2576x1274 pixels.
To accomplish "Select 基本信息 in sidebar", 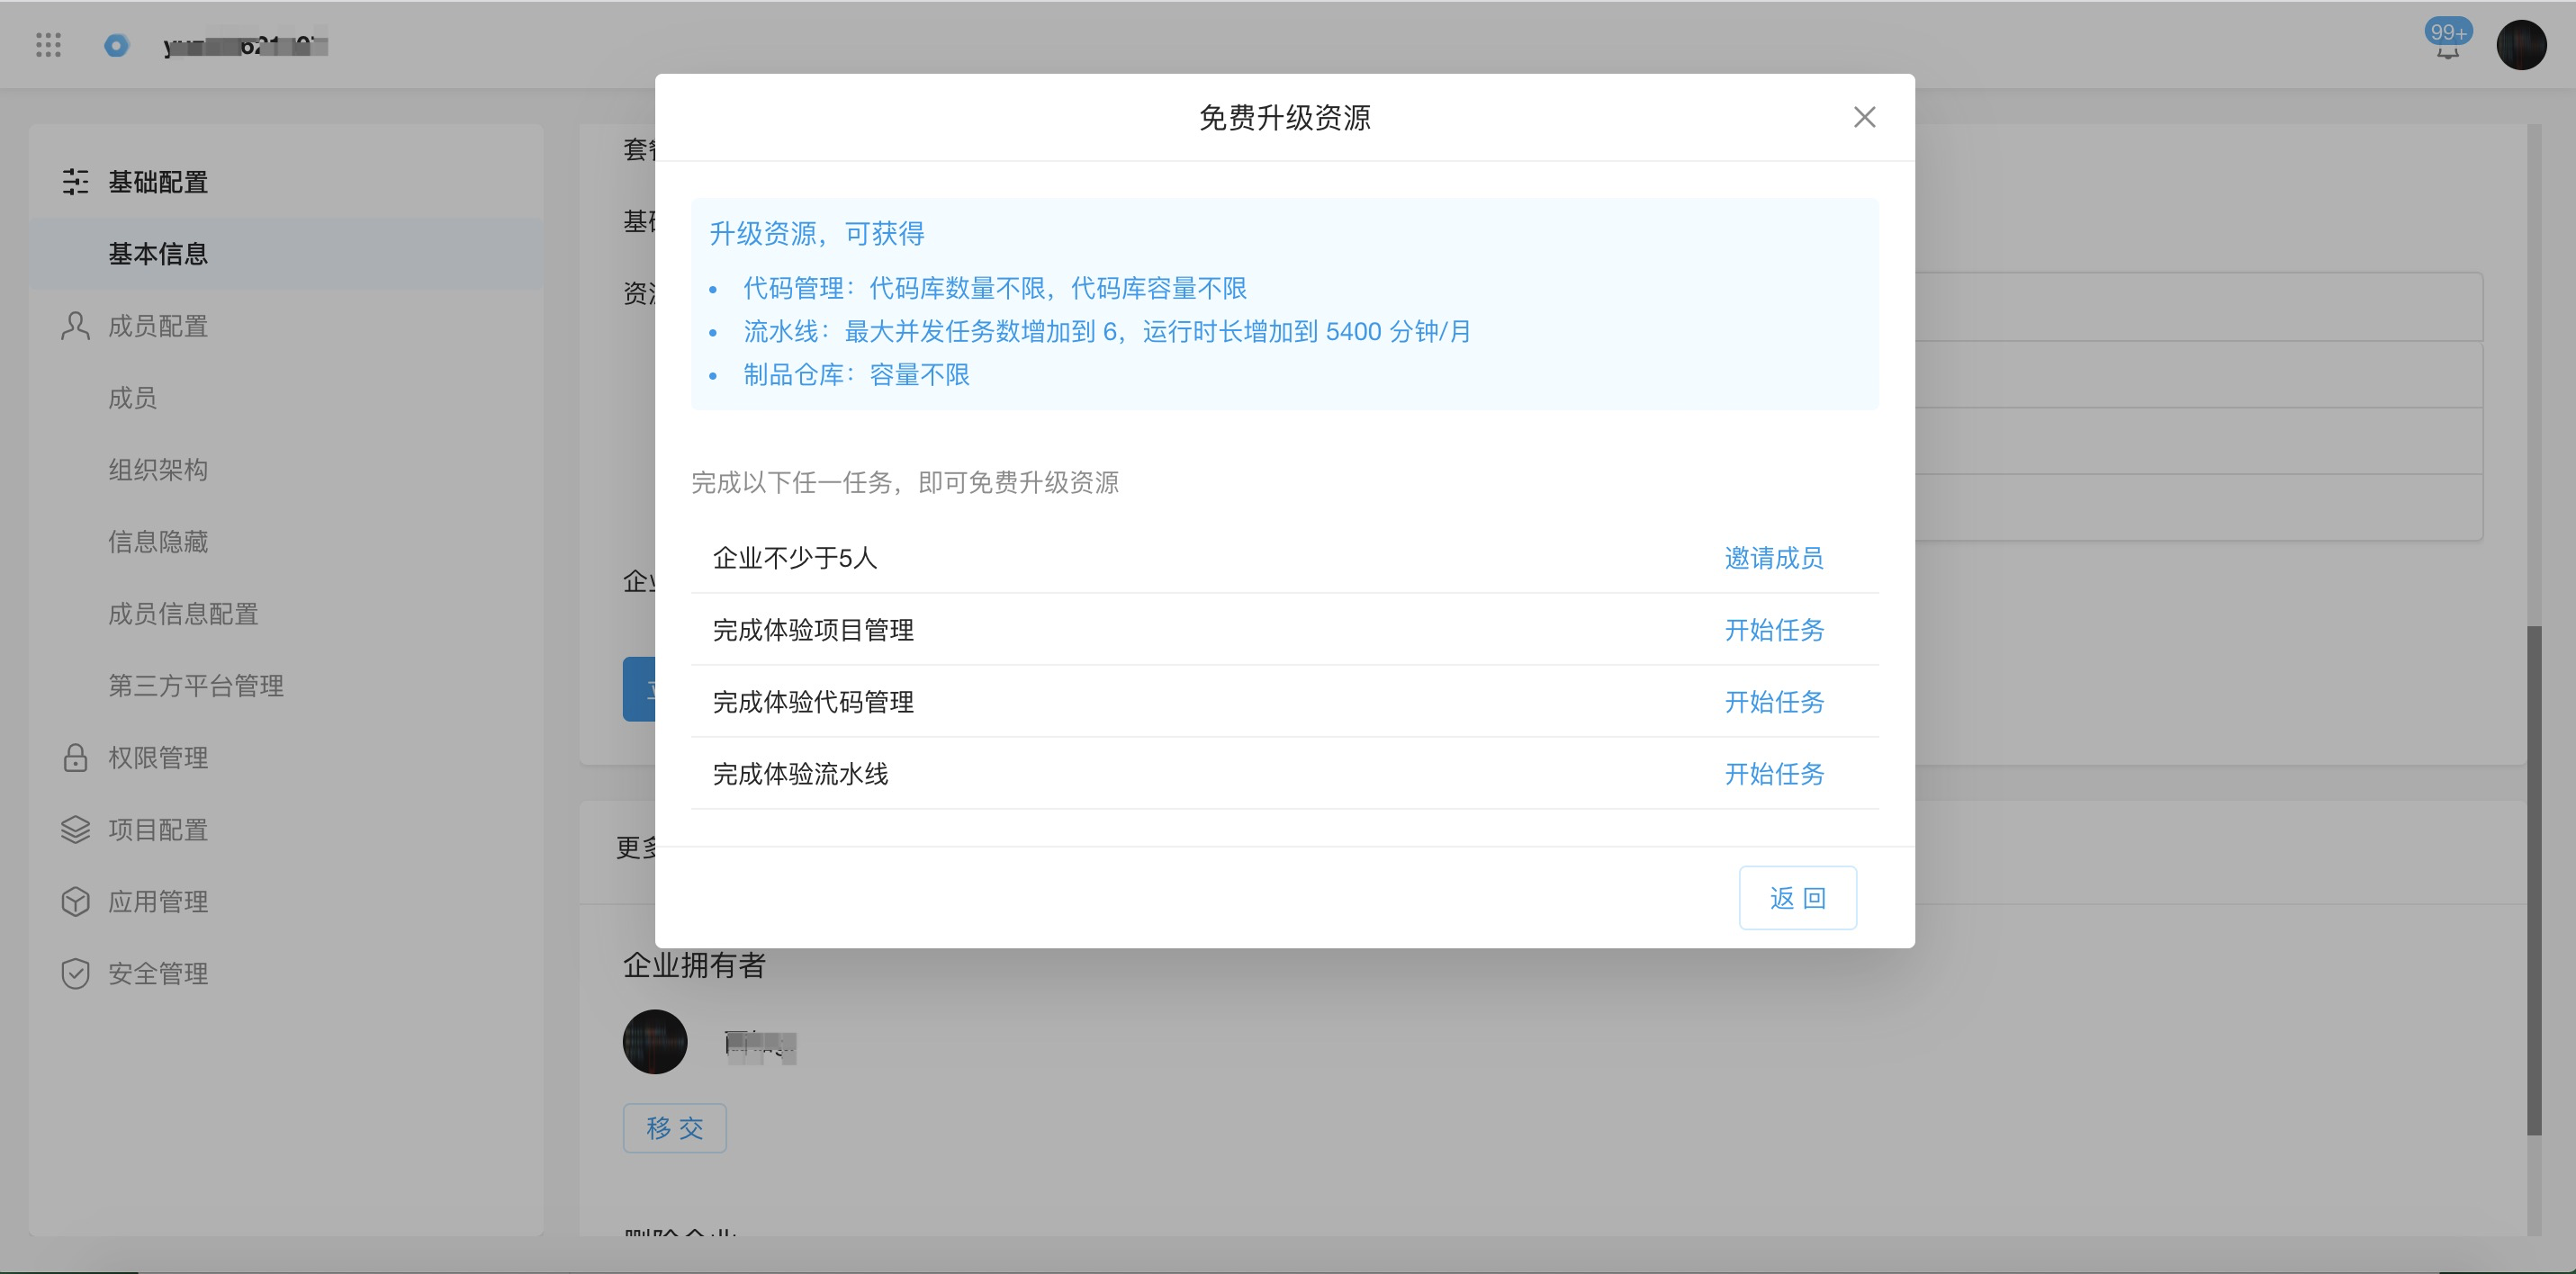I will tap(287, 254).
